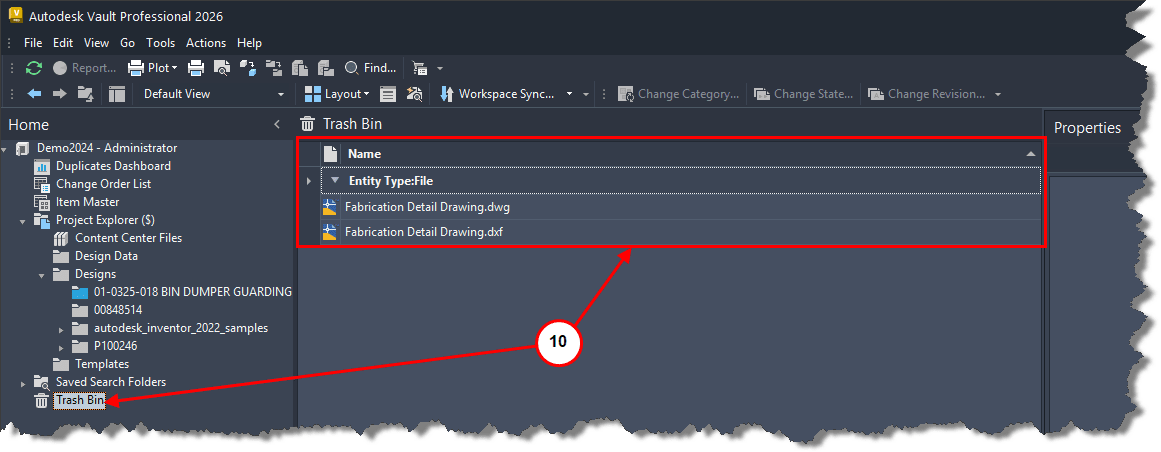This screenshot has height=452, width=1161.
Task: Open the Edit menu
Action: (63, 43)
